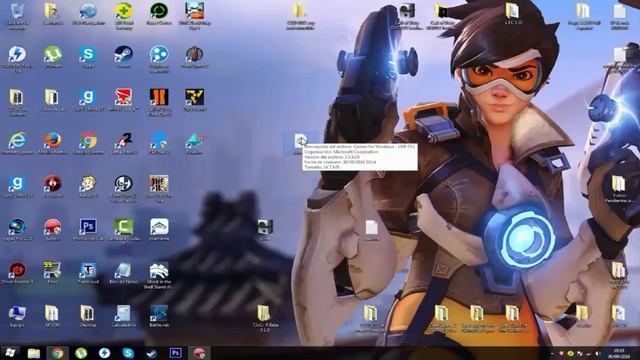Image resolution: width=640 pixels, height=360 pixels.
Task: Select the Fallout Vault Boy desktop icon
Action: (x=88, y=187)
